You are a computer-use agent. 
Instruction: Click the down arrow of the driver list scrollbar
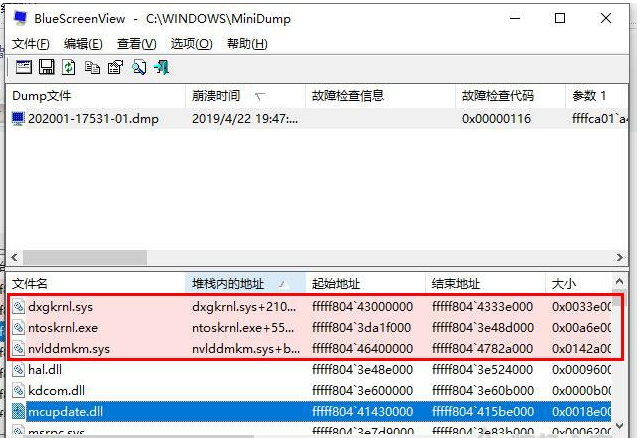coord(619,426)
